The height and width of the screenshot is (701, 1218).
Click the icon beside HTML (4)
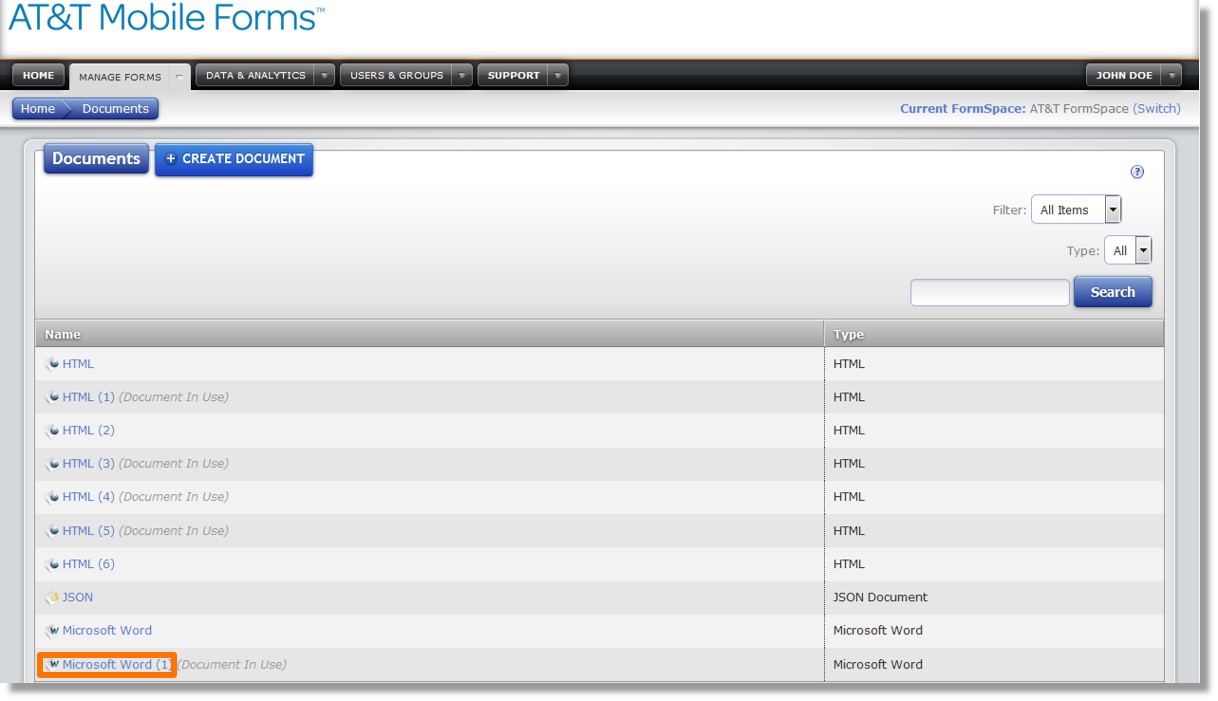tap(53, 497)
